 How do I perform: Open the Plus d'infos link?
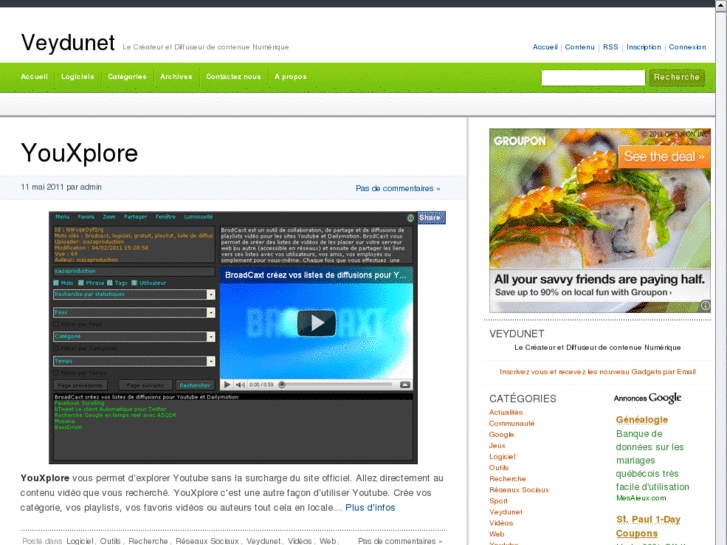pyautogui.click(x=370, y=507)
